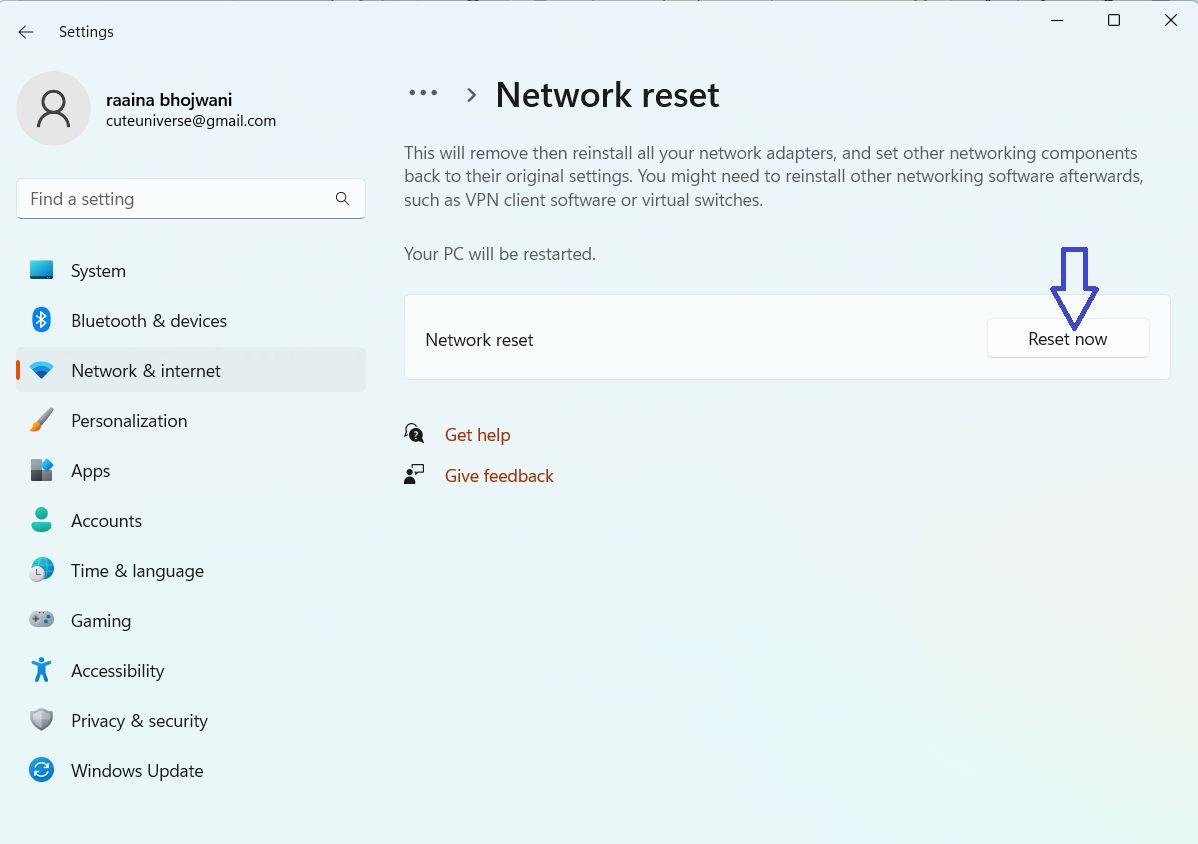The height and width of the screenshot is (844, 1198).
Task: Select the Gaming controller icon
Action: 41,621
